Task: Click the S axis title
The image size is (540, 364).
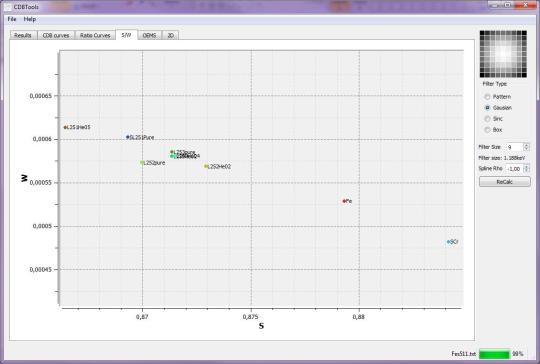Action: 261,326
